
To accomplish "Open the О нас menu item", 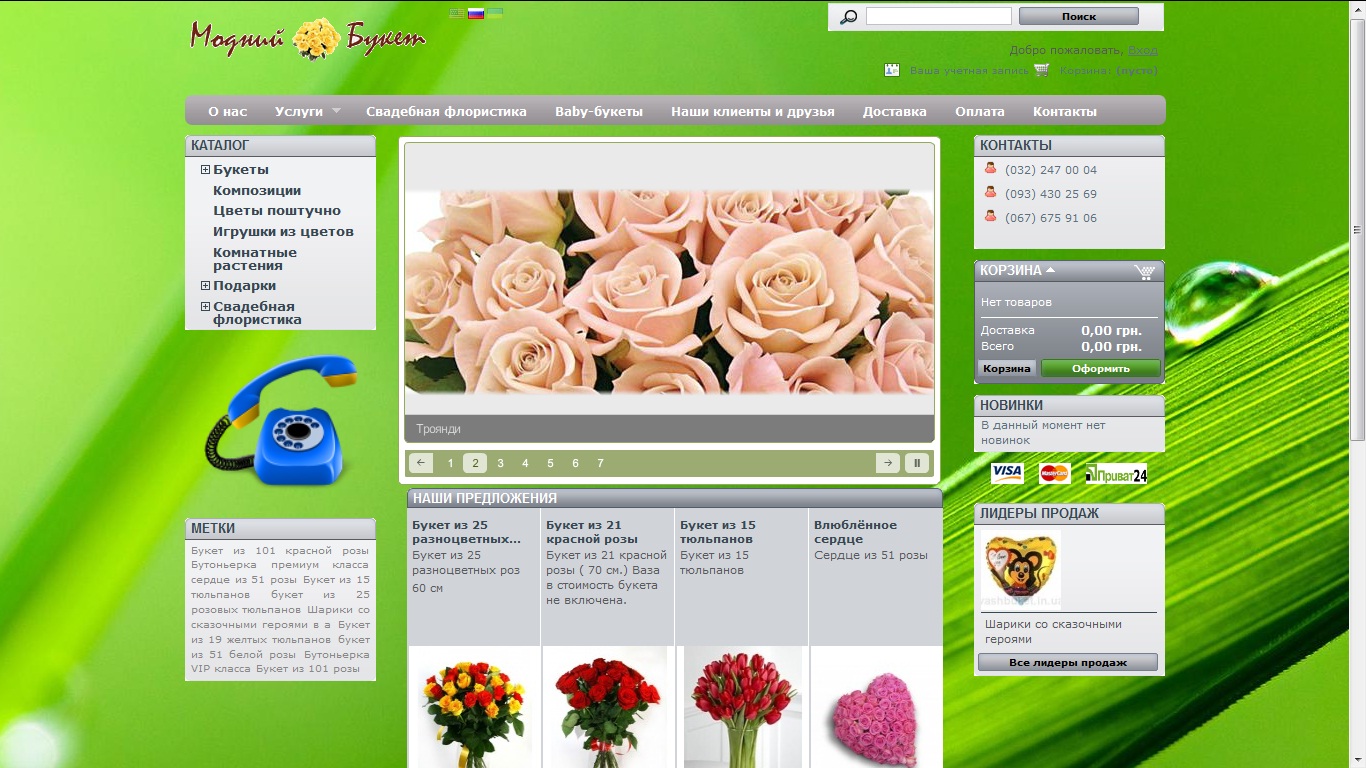I will 228,111.
